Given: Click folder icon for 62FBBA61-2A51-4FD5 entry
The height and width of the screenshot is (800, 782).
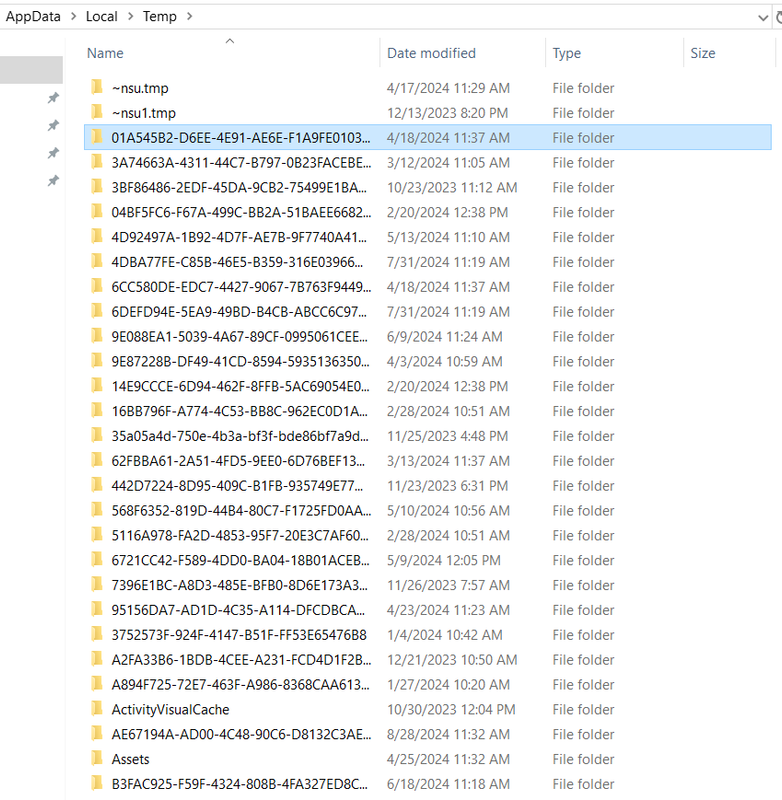Looking at the screenshot, I should coord(97,461).
